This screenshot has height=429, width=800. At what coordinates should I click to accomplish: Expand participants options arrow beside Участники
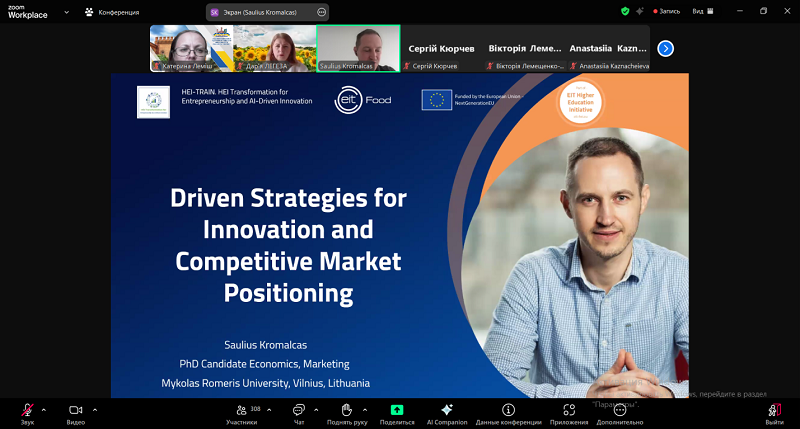tap(269, 410)
